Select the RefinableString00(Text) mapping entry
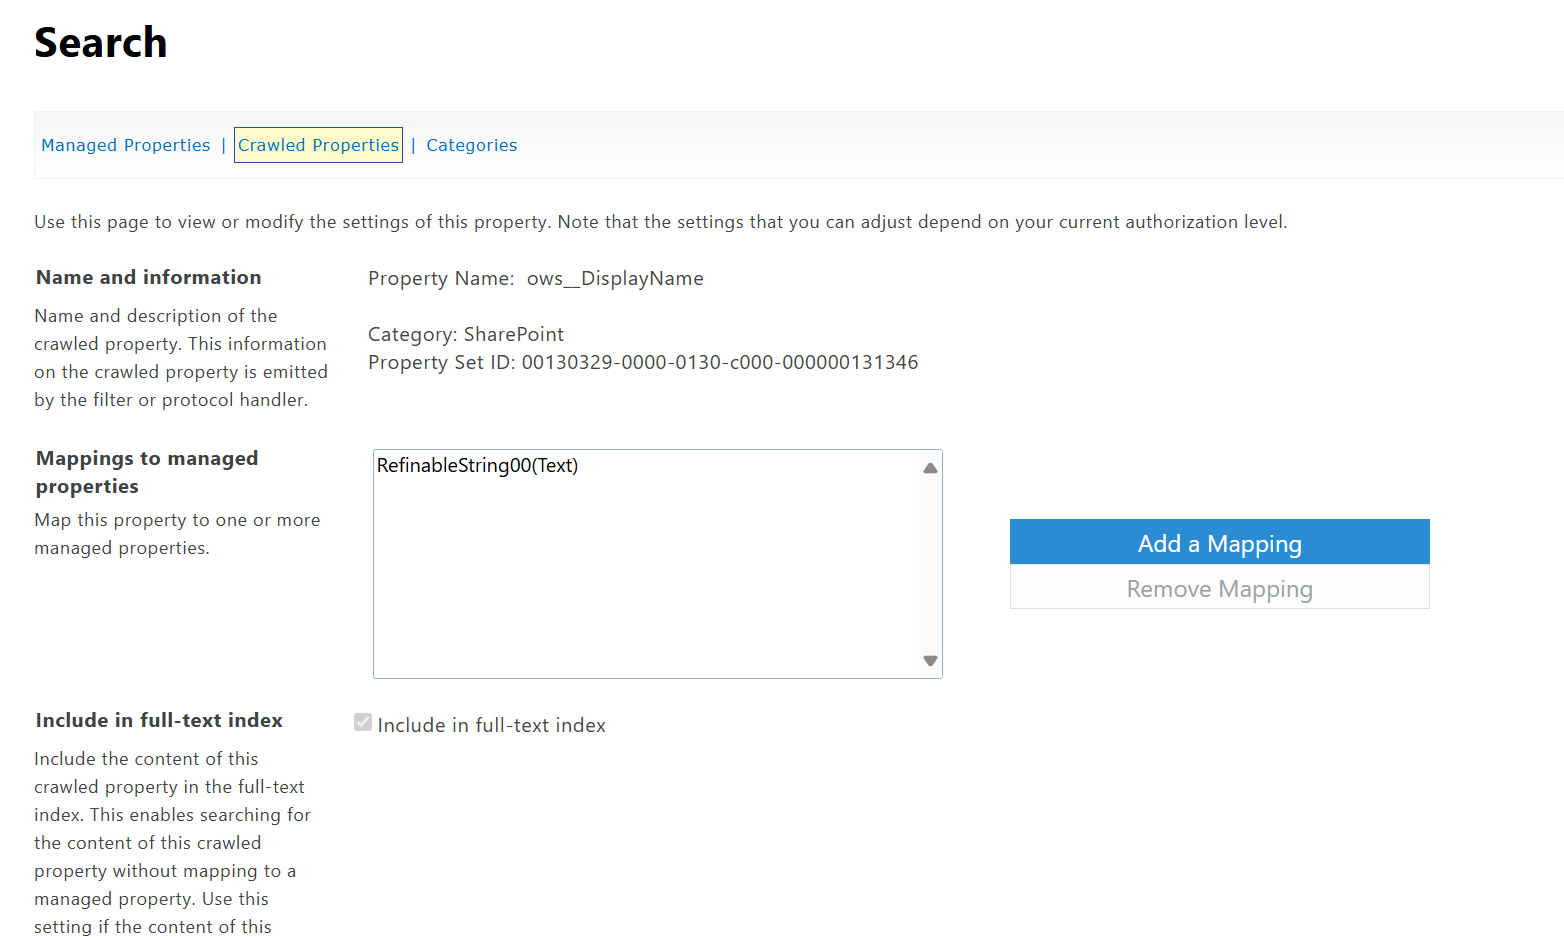Screen dimensions: 1564x937 477,465
